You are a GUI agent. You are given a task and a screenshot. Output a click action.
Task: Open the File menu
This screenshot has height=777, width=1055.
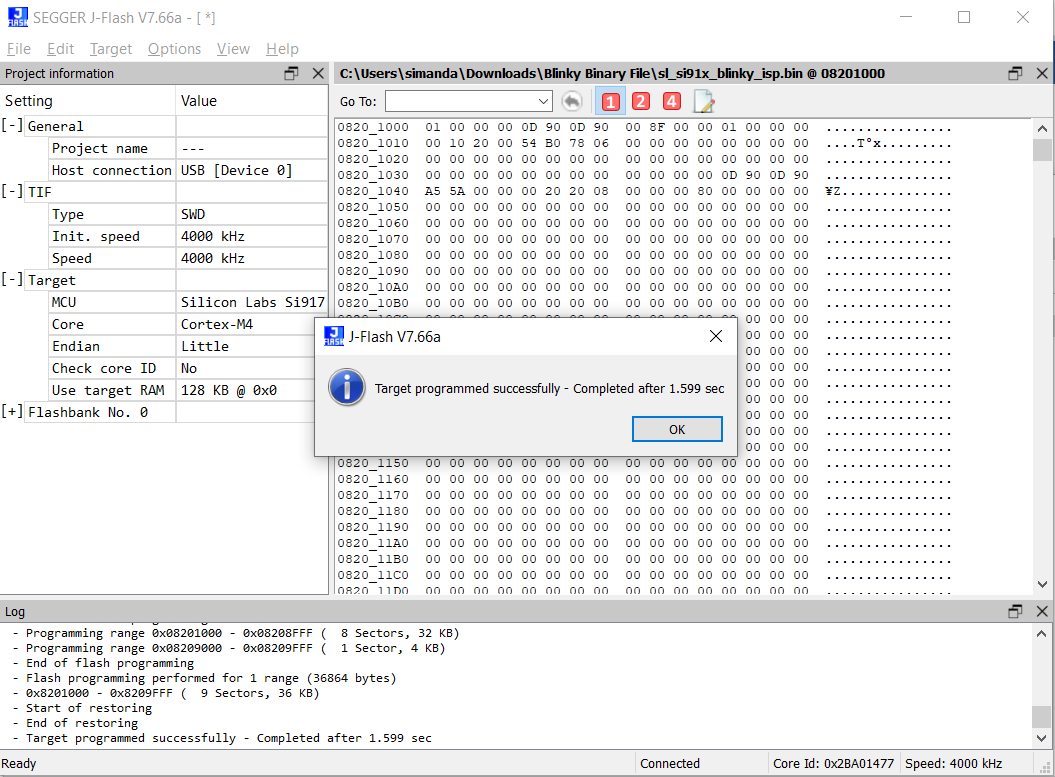(19, 49)
